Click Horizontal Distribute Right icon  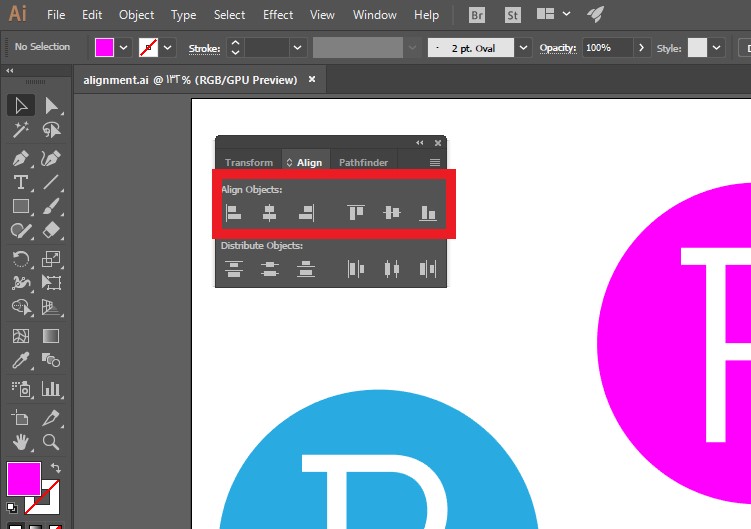click(x=428, y=269)
